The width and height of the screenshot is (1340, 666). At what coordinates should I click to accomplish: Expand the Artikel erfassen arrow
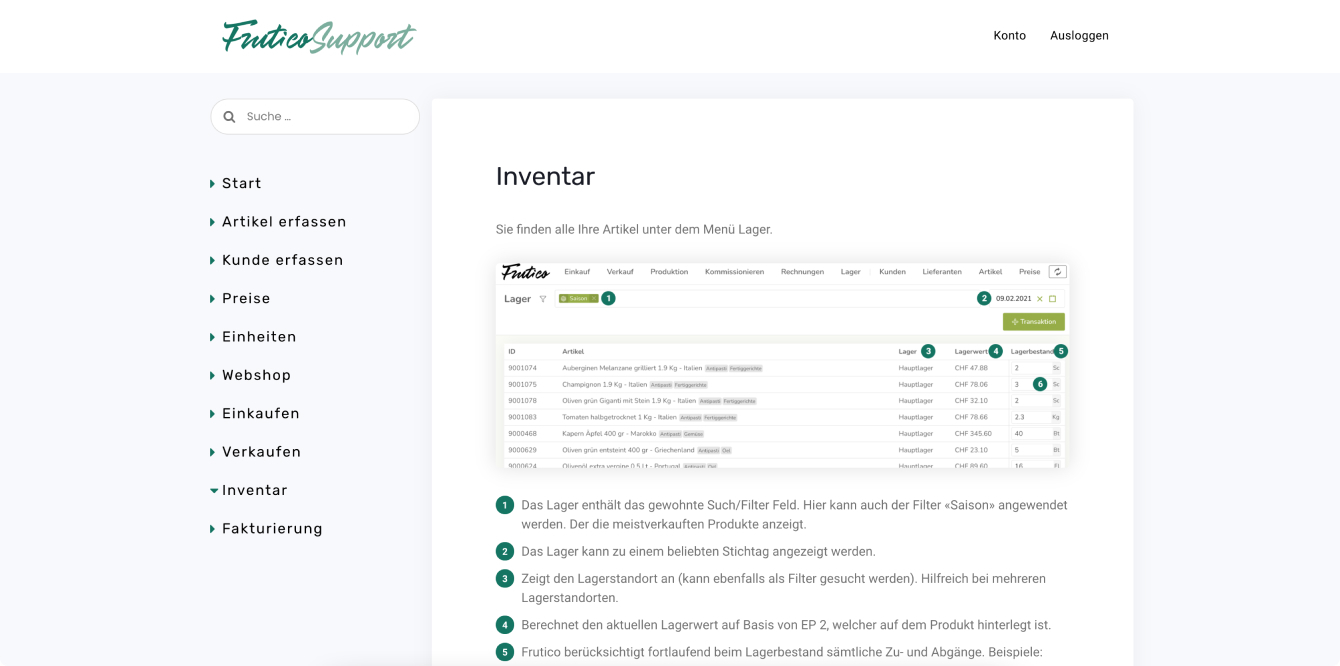coord(213,222)
